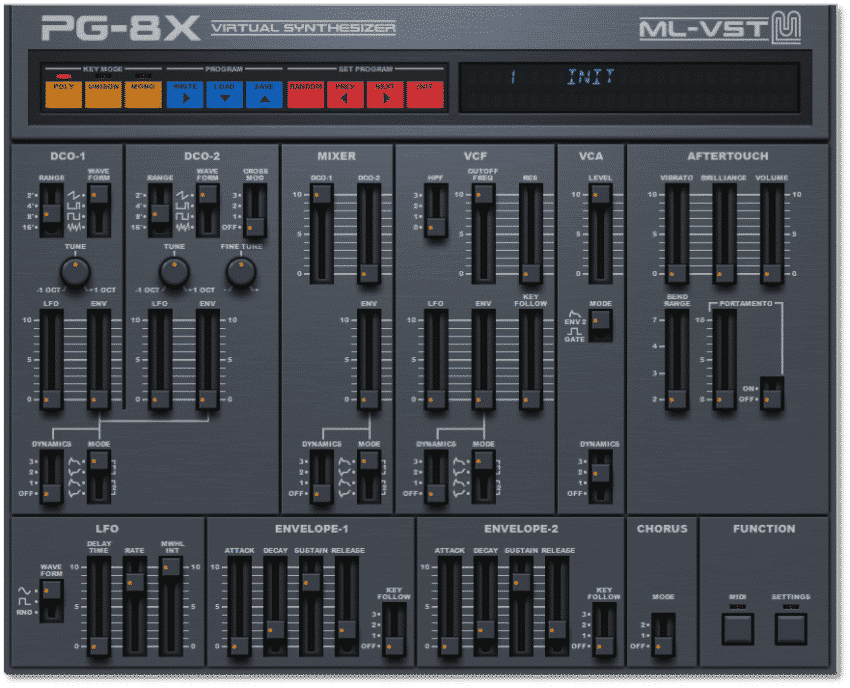
Task: Click the VCF Cutoff Freq slider
Action: [x=483, y=232]
